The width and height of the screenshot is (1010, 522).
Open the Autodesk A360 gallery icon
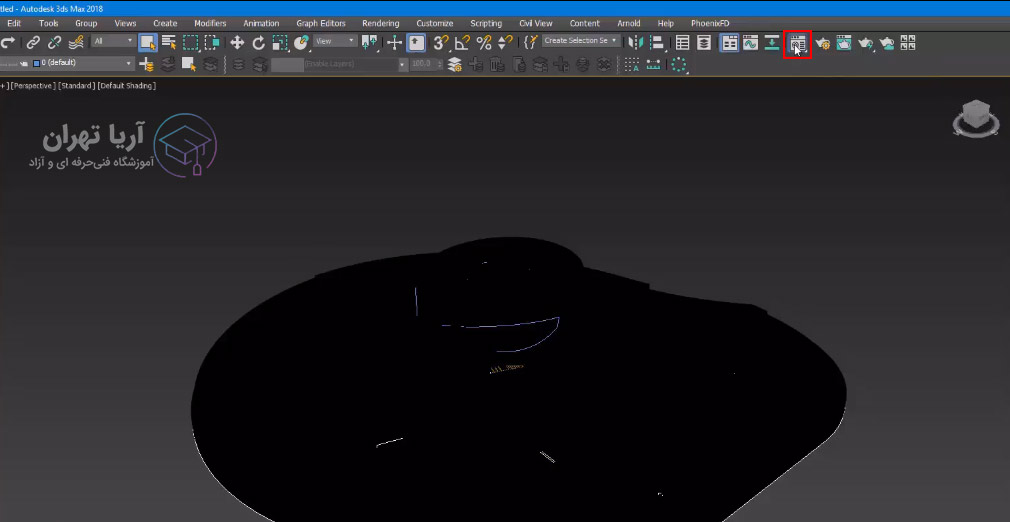(x=908, y=43)
